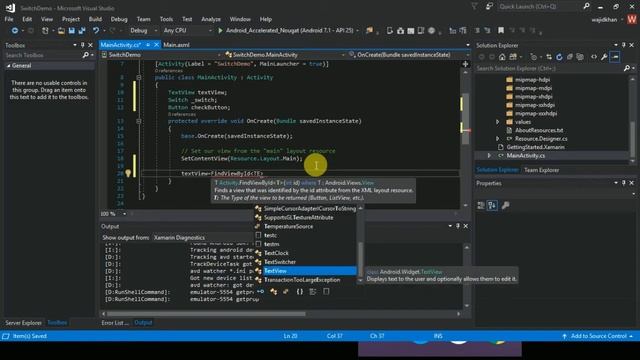Click the bookmark icon in main toolbar

pos(501,31)
